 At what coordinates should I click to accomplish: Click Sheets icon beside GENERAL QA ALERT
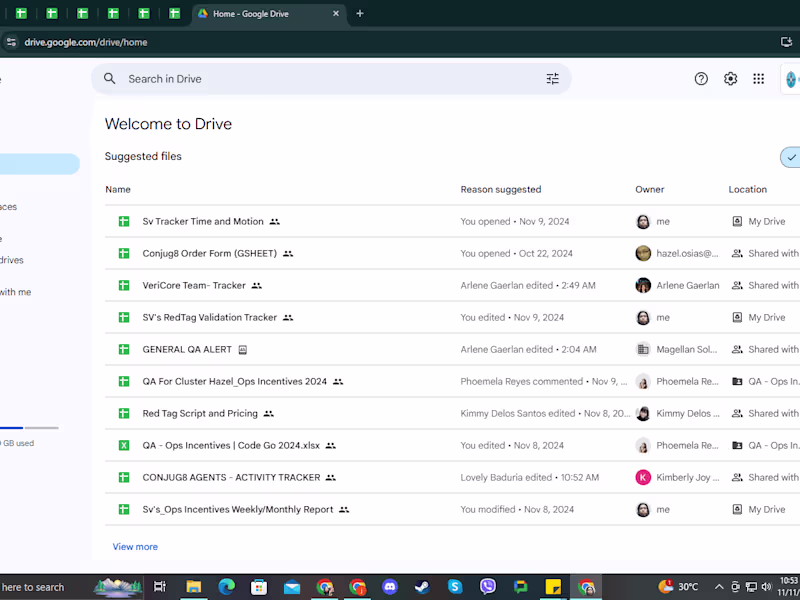click(124, 349)
